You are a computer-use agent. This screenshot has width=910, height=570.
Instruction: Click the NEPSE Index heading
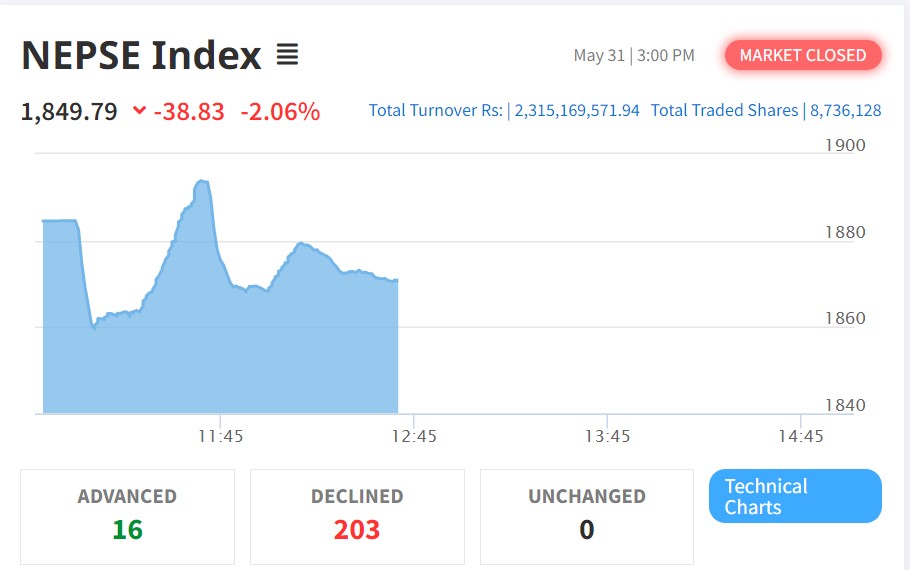click(141, 55)
